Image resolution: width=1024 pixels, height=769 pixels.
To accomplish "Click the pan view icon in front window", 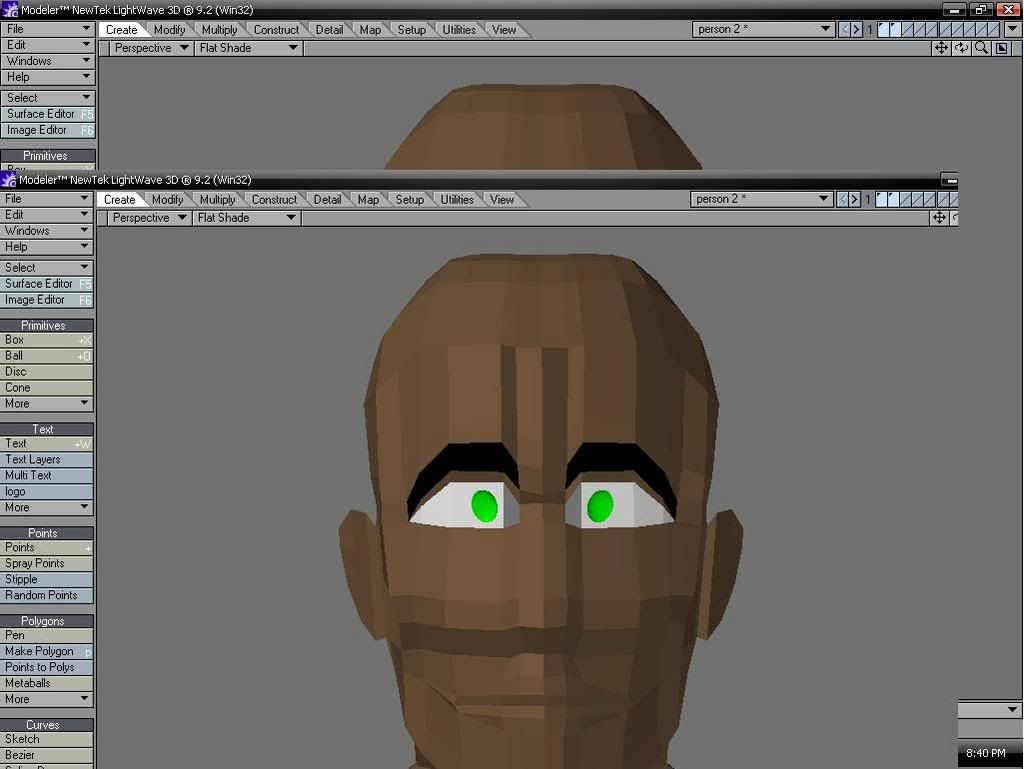I will pyautogui.click(x=939, y=217).
